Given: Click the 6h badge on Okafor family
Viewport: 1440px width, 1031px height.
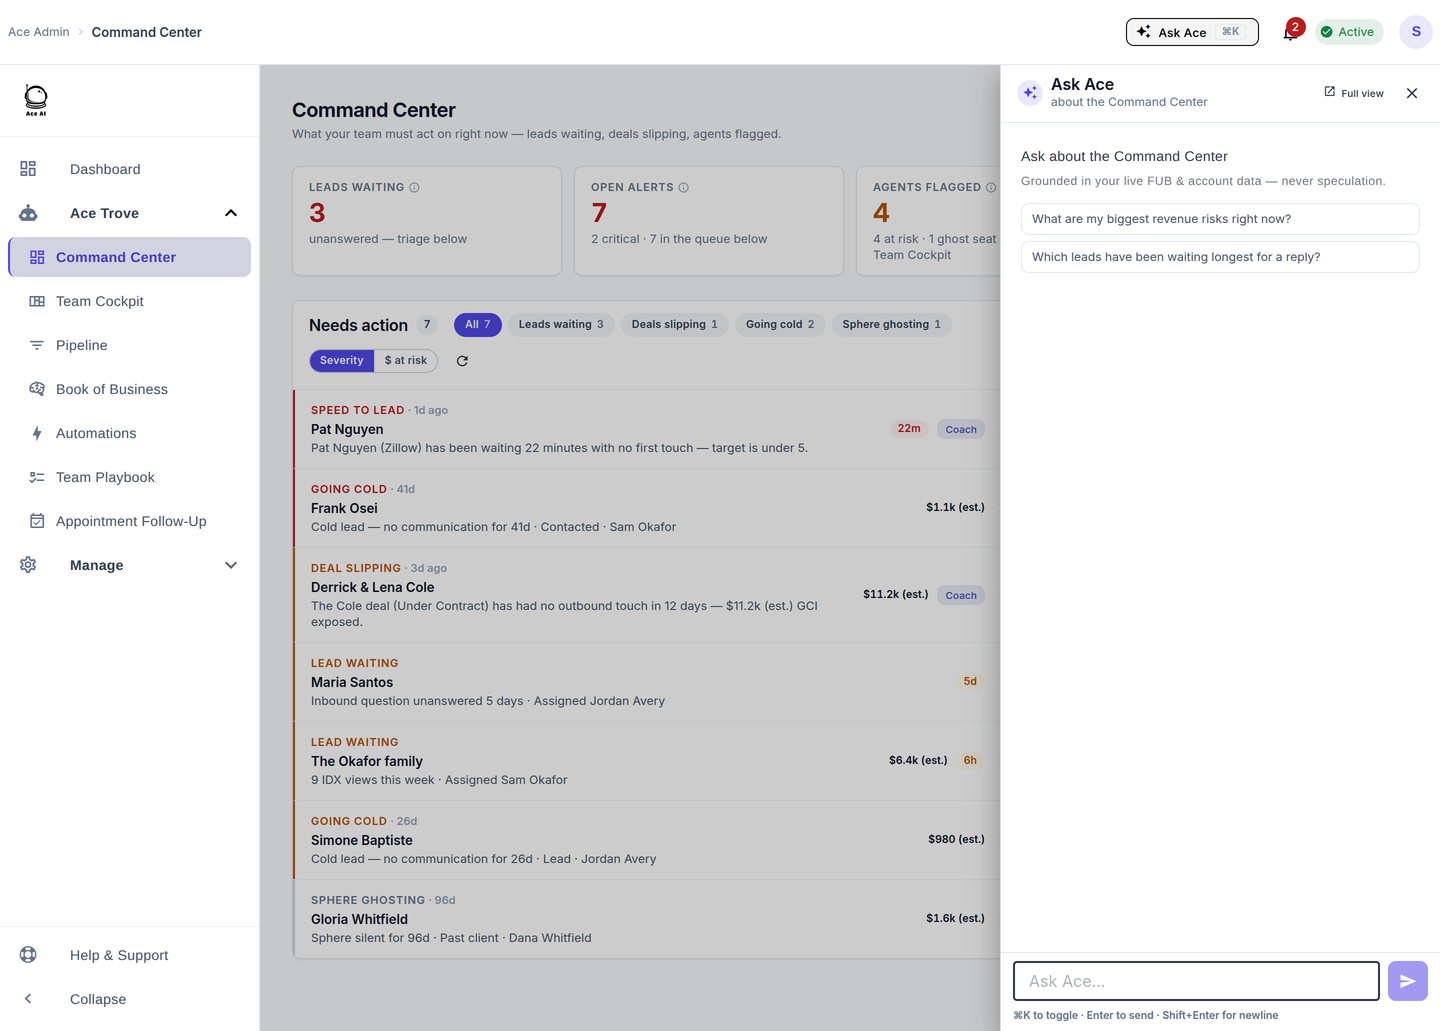Looking at the screenshot, I should click(970, 761).
